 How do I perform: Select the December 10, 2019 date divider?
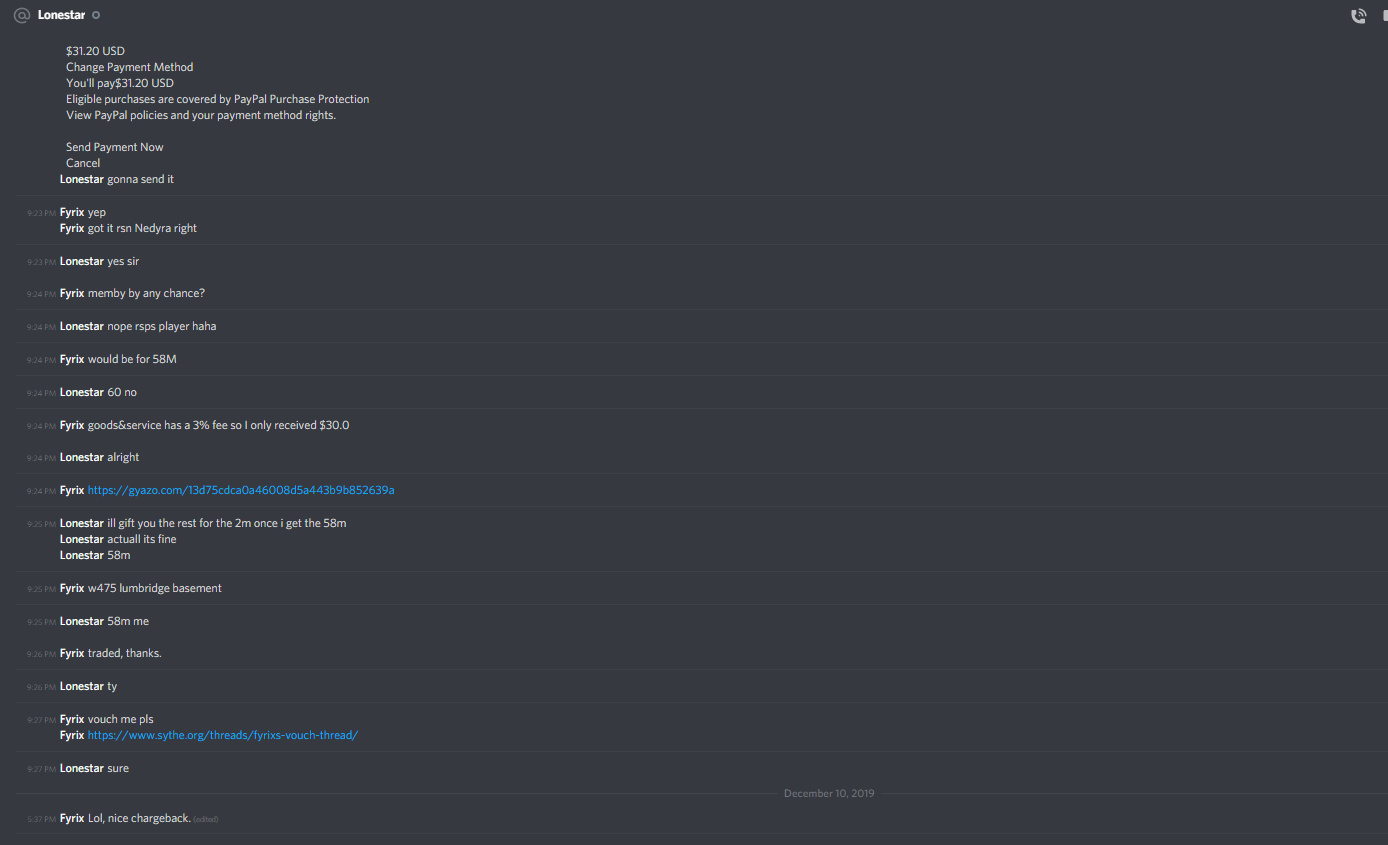click(829, 793)
